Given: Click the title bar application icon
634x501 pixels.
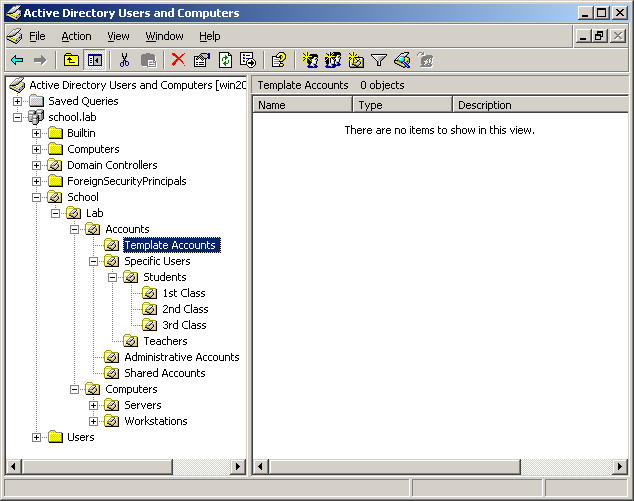Looking at the screenshot, I should coord(13,13).
